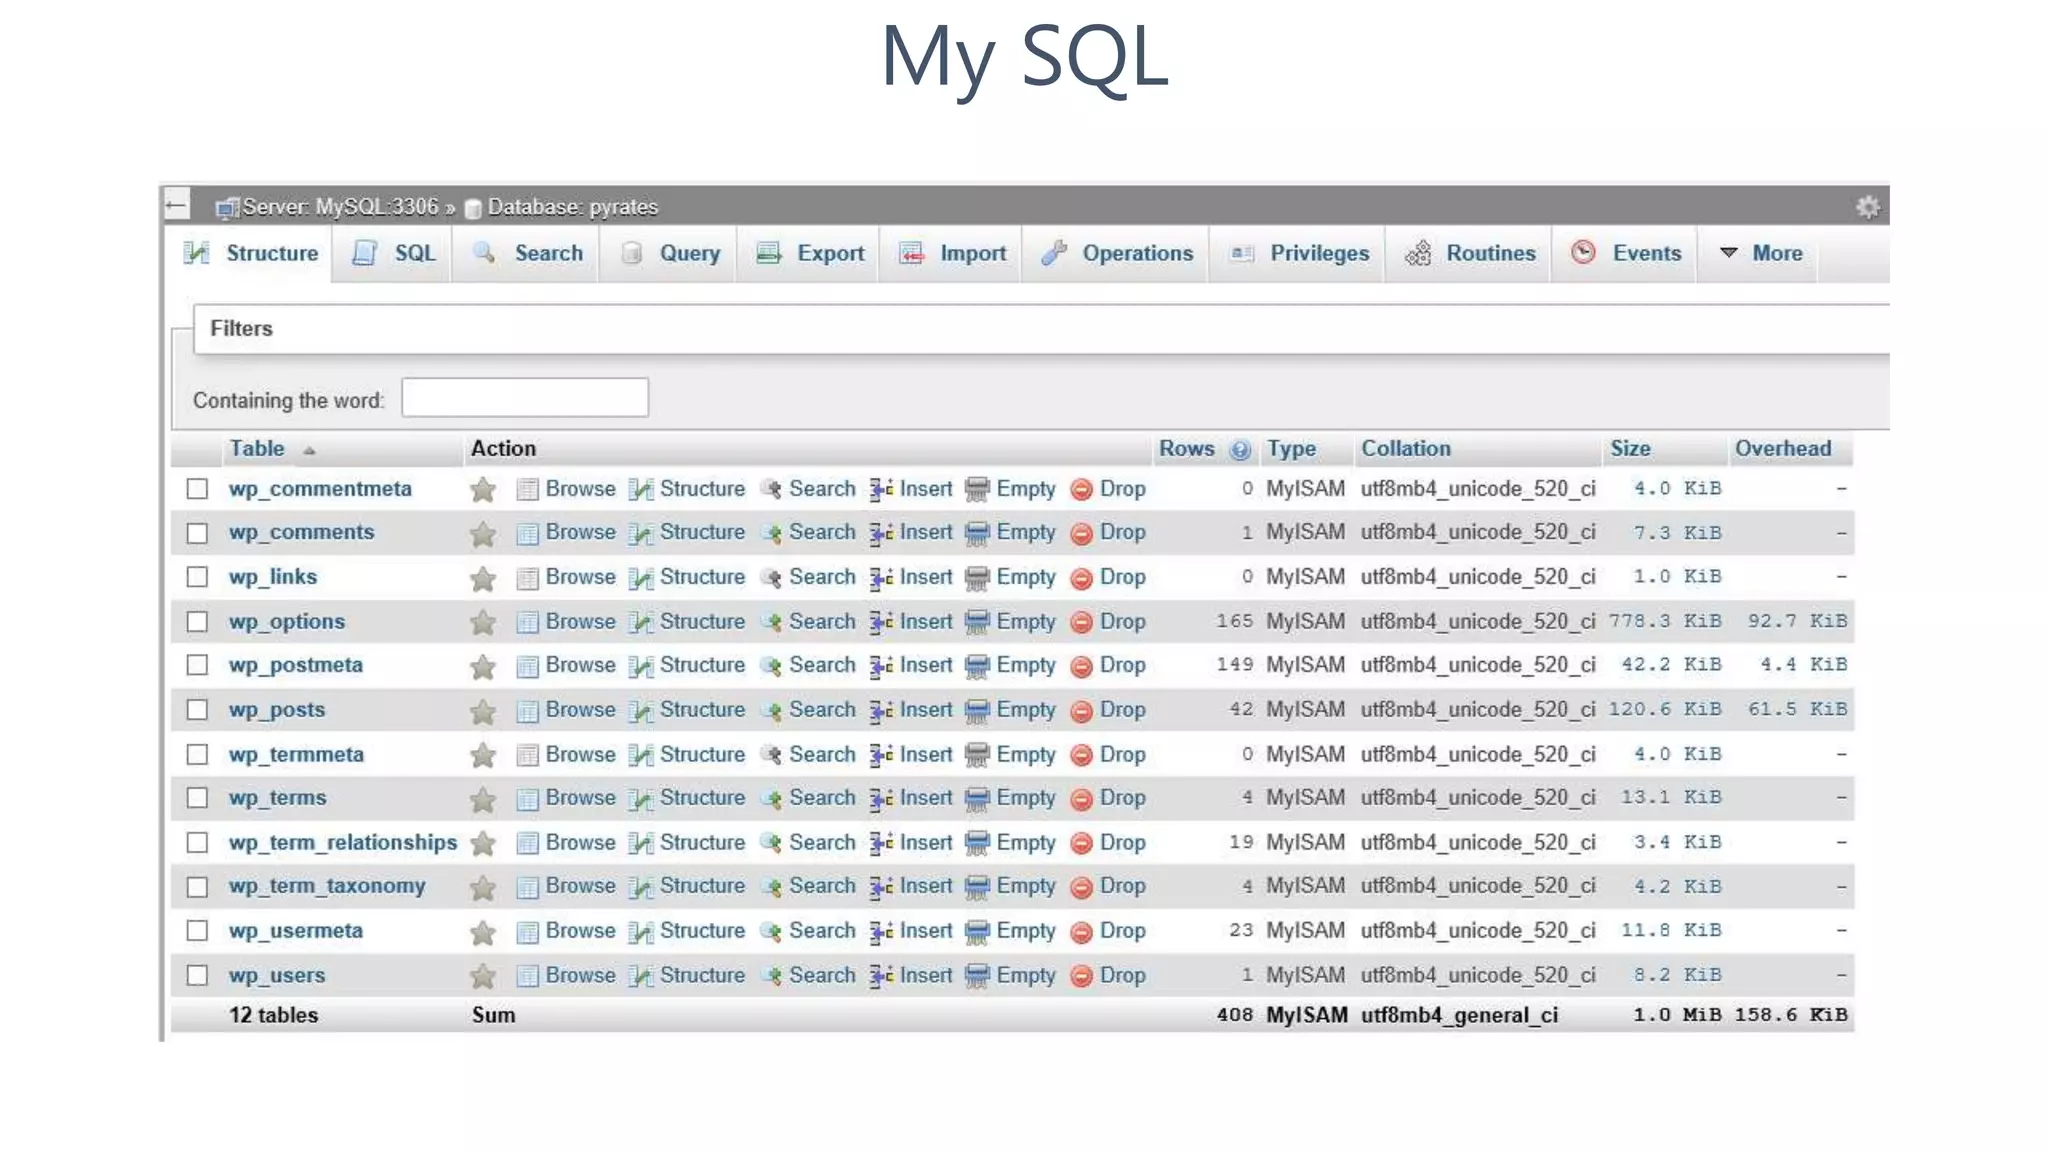Screen dimensions: 2048x1152
Task: Click the Structure icon for wp_term_taxonomy
Action: pos(641,887)
